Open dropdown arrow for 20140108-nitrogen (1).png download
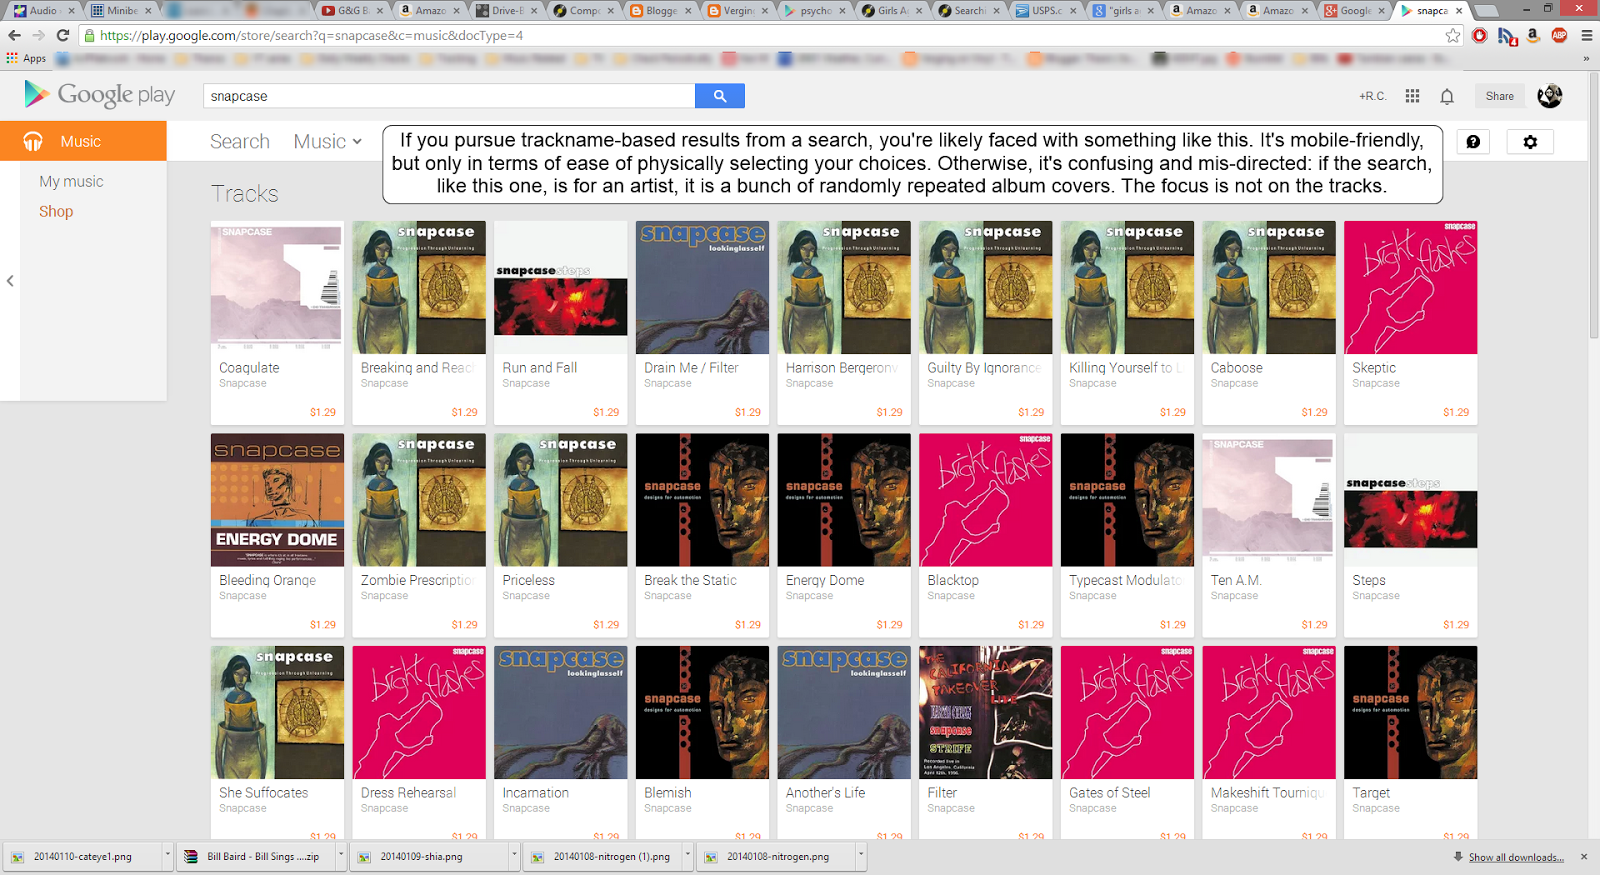The width and height of the screenshot is (1600, 875). (x=687, y=856)
